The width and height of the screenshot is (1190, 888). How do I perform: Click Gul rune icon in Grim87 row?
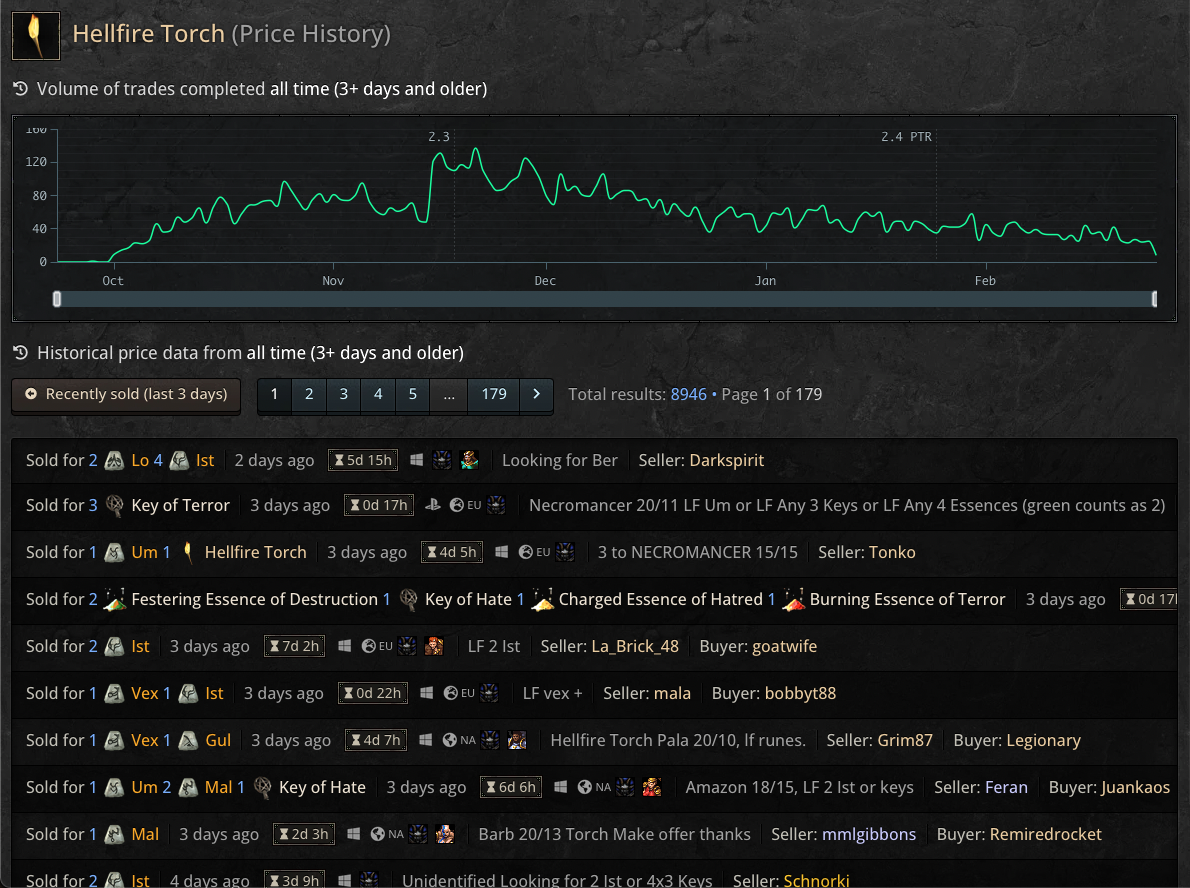tap(188, 741)
